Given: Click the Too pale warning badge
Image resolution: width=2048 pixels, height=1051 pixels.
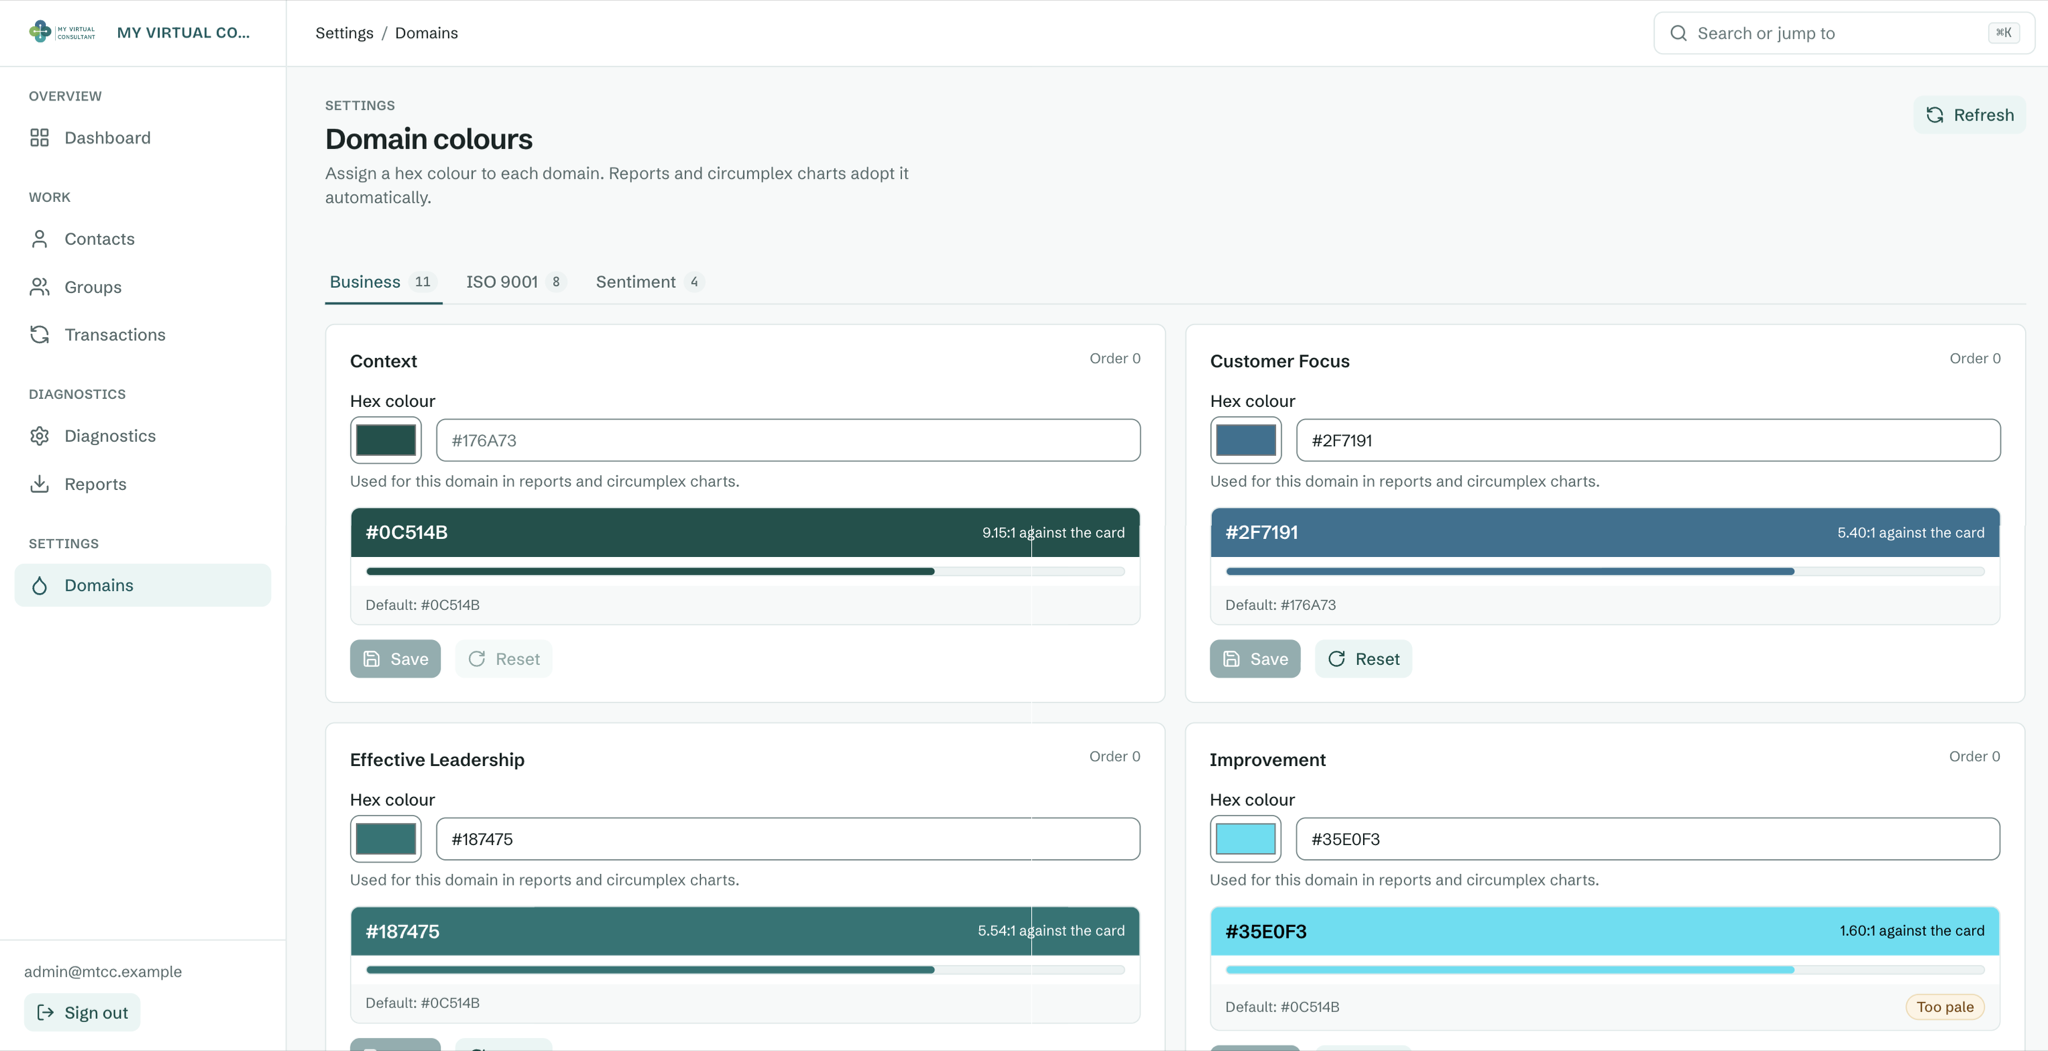Looking at the screenshot, I should tap(1945, 1007).
